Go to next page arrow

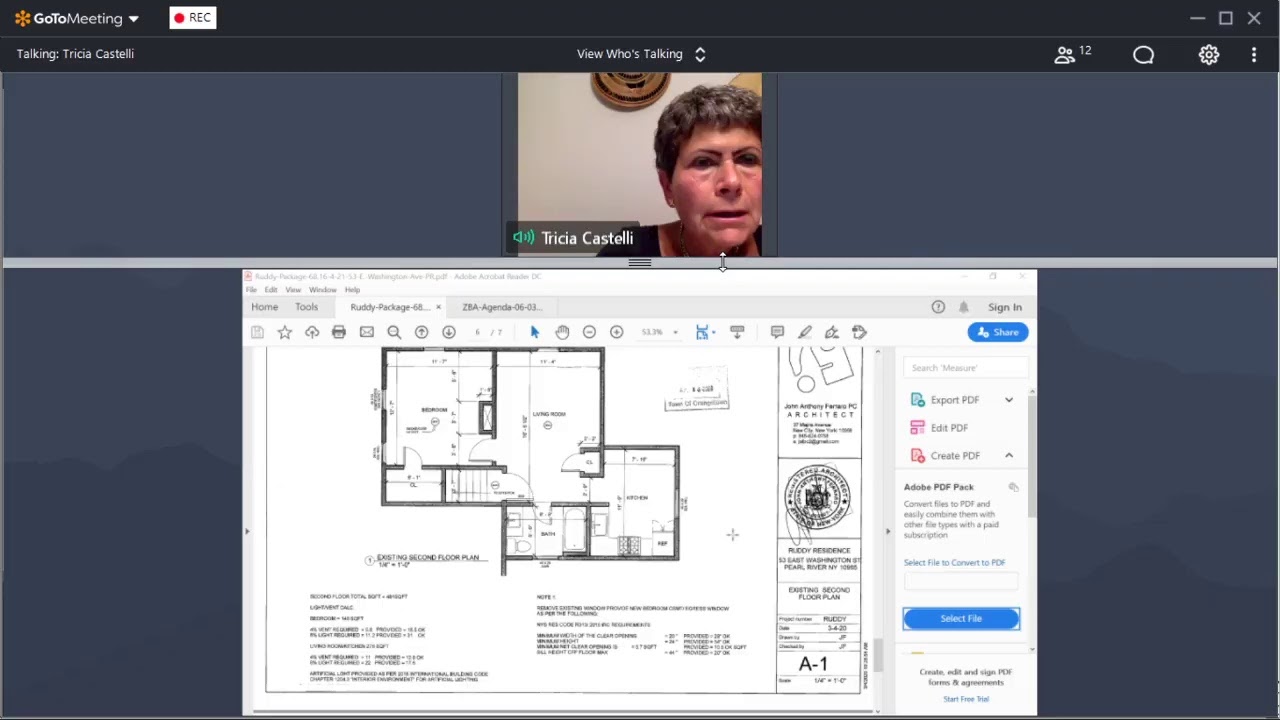point(449,332)
